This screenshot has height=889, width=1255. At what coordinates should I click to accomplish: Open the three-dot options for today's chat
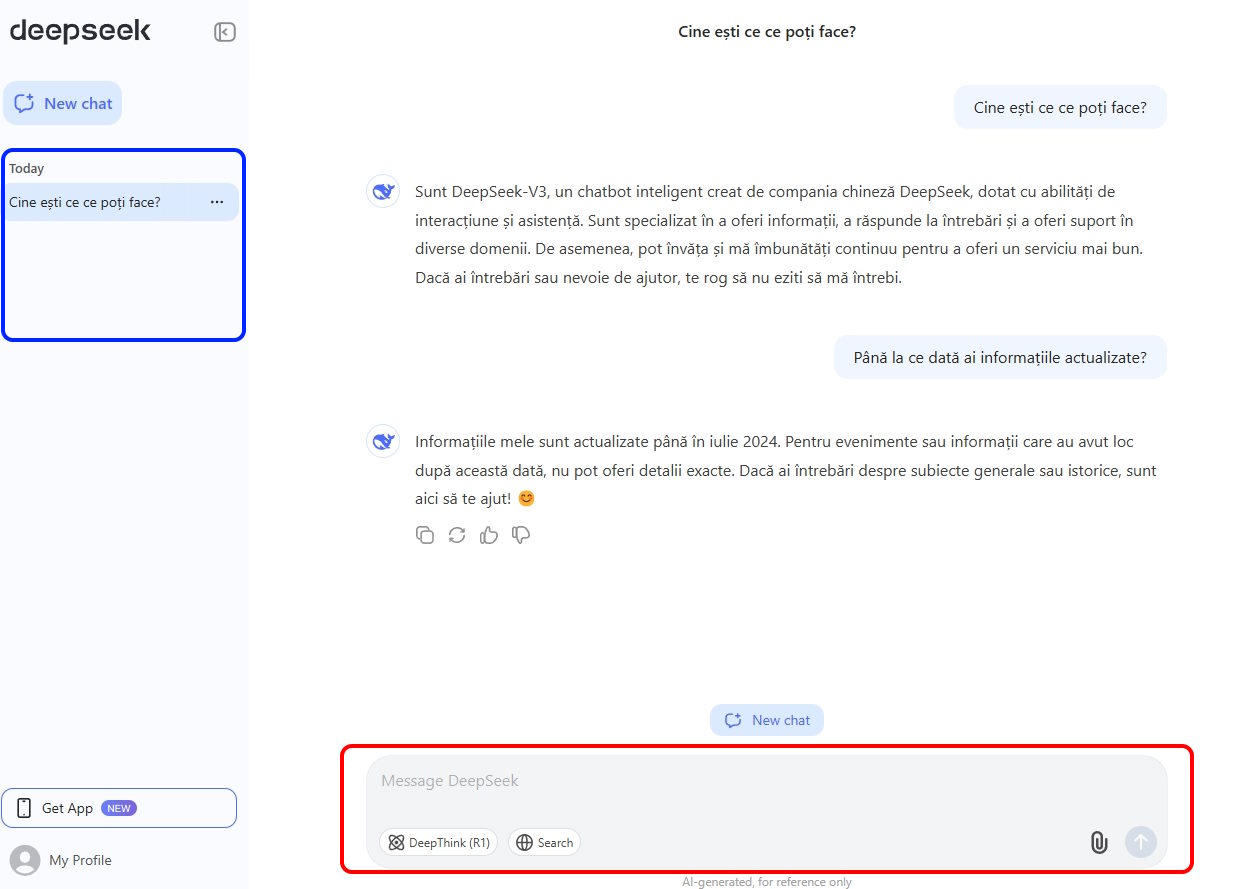pos(217,202)
